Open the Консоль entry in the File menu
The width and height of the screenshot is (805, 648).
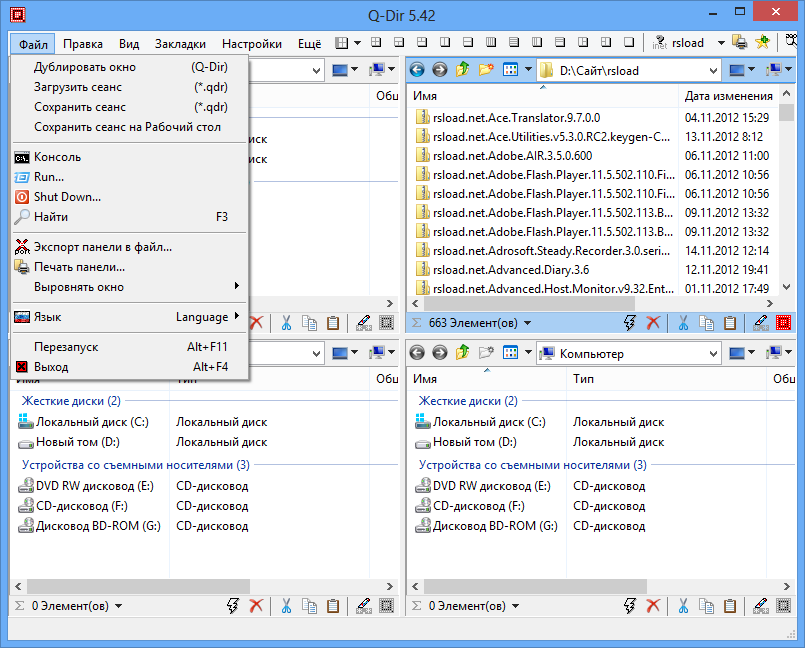click(129, 157)
